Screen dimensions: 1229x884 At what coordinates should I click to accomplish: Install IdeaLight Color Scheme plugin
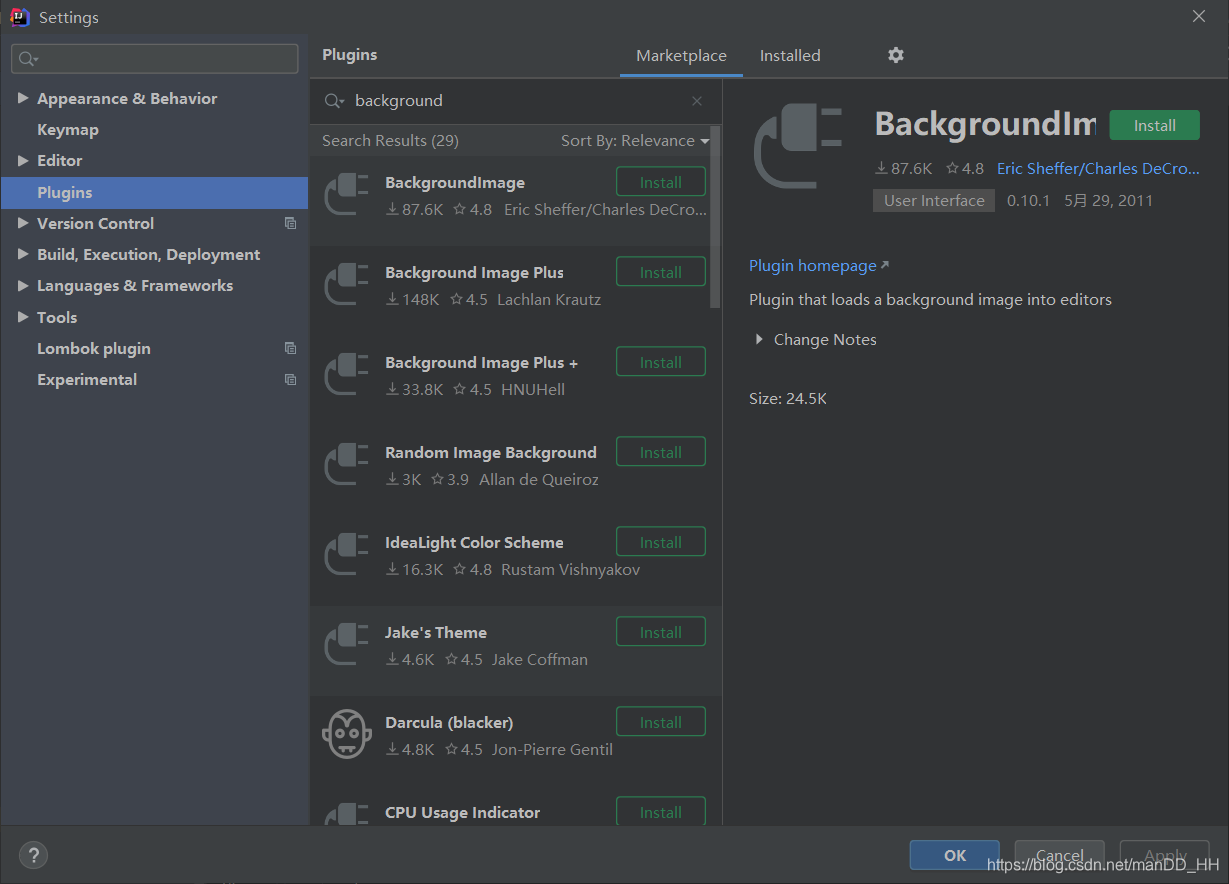point(661,542)
